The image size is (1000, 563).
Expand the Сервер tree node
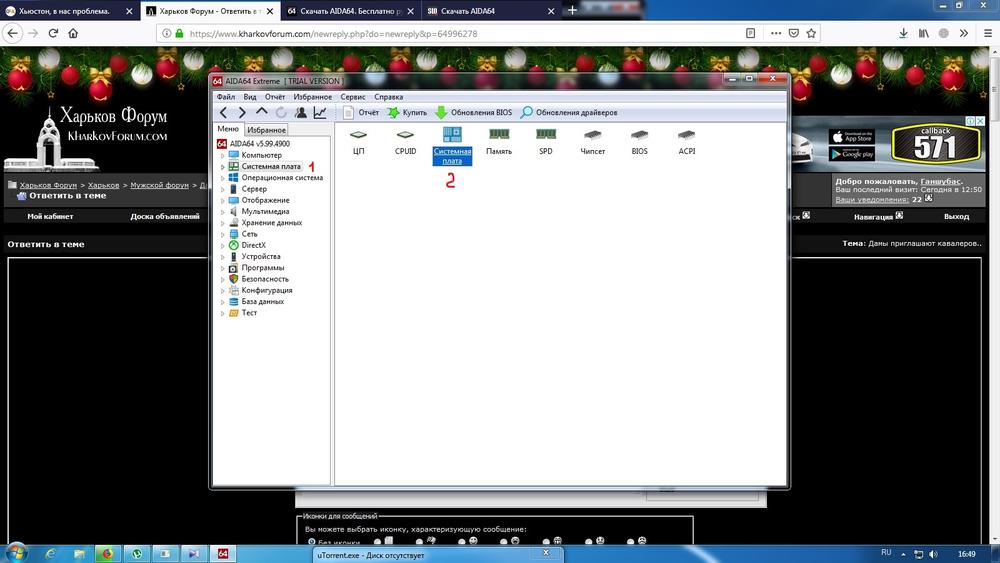(223, 189)
